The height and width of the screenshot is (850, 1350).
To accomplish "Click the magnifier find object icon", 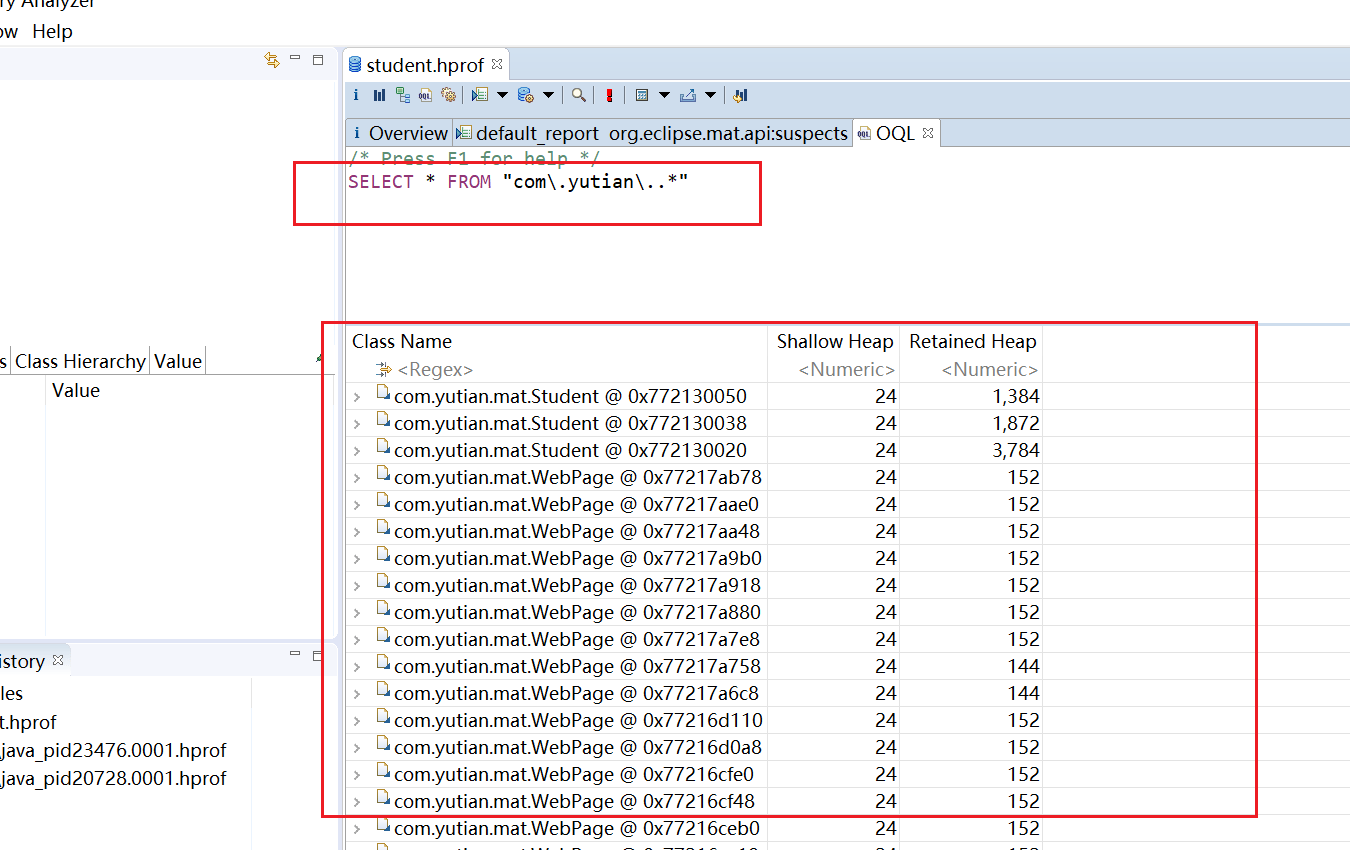I will tap(578, 95).
